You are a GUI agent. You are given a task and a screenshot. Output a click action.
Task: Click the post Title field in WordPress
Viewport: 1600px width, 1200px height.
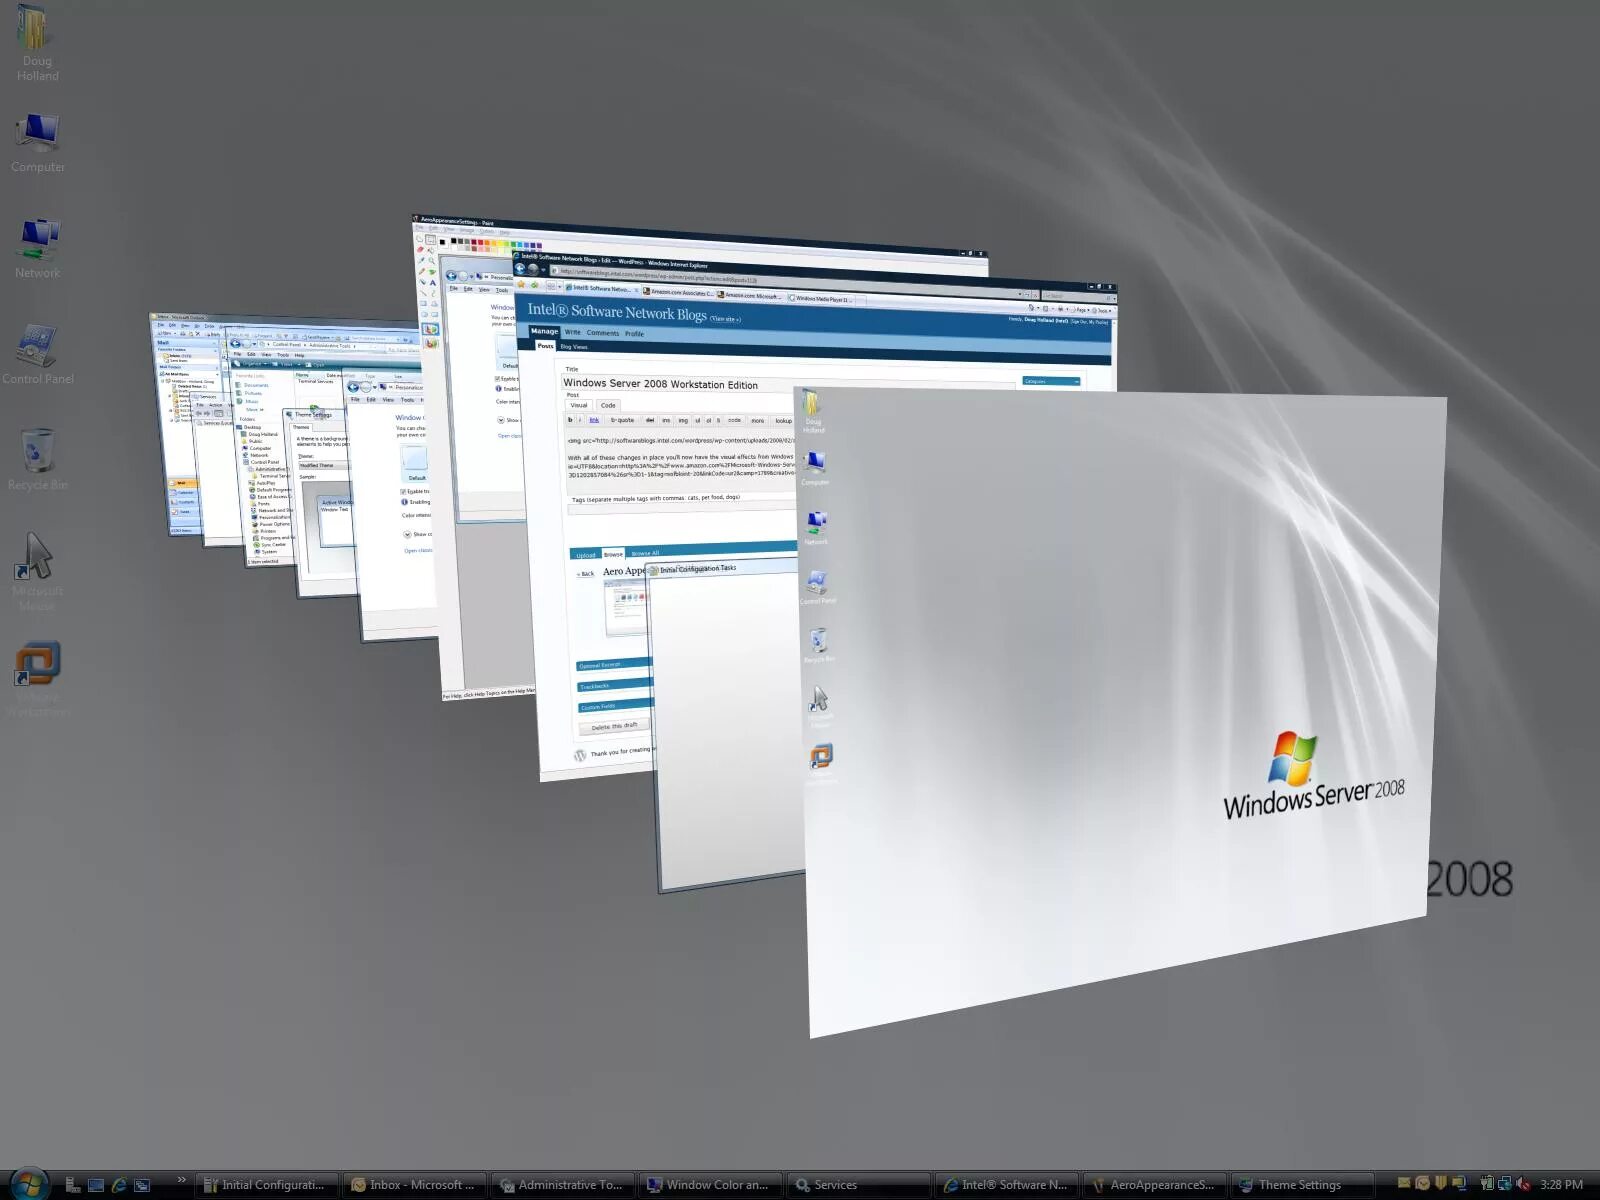click(790, 384)
